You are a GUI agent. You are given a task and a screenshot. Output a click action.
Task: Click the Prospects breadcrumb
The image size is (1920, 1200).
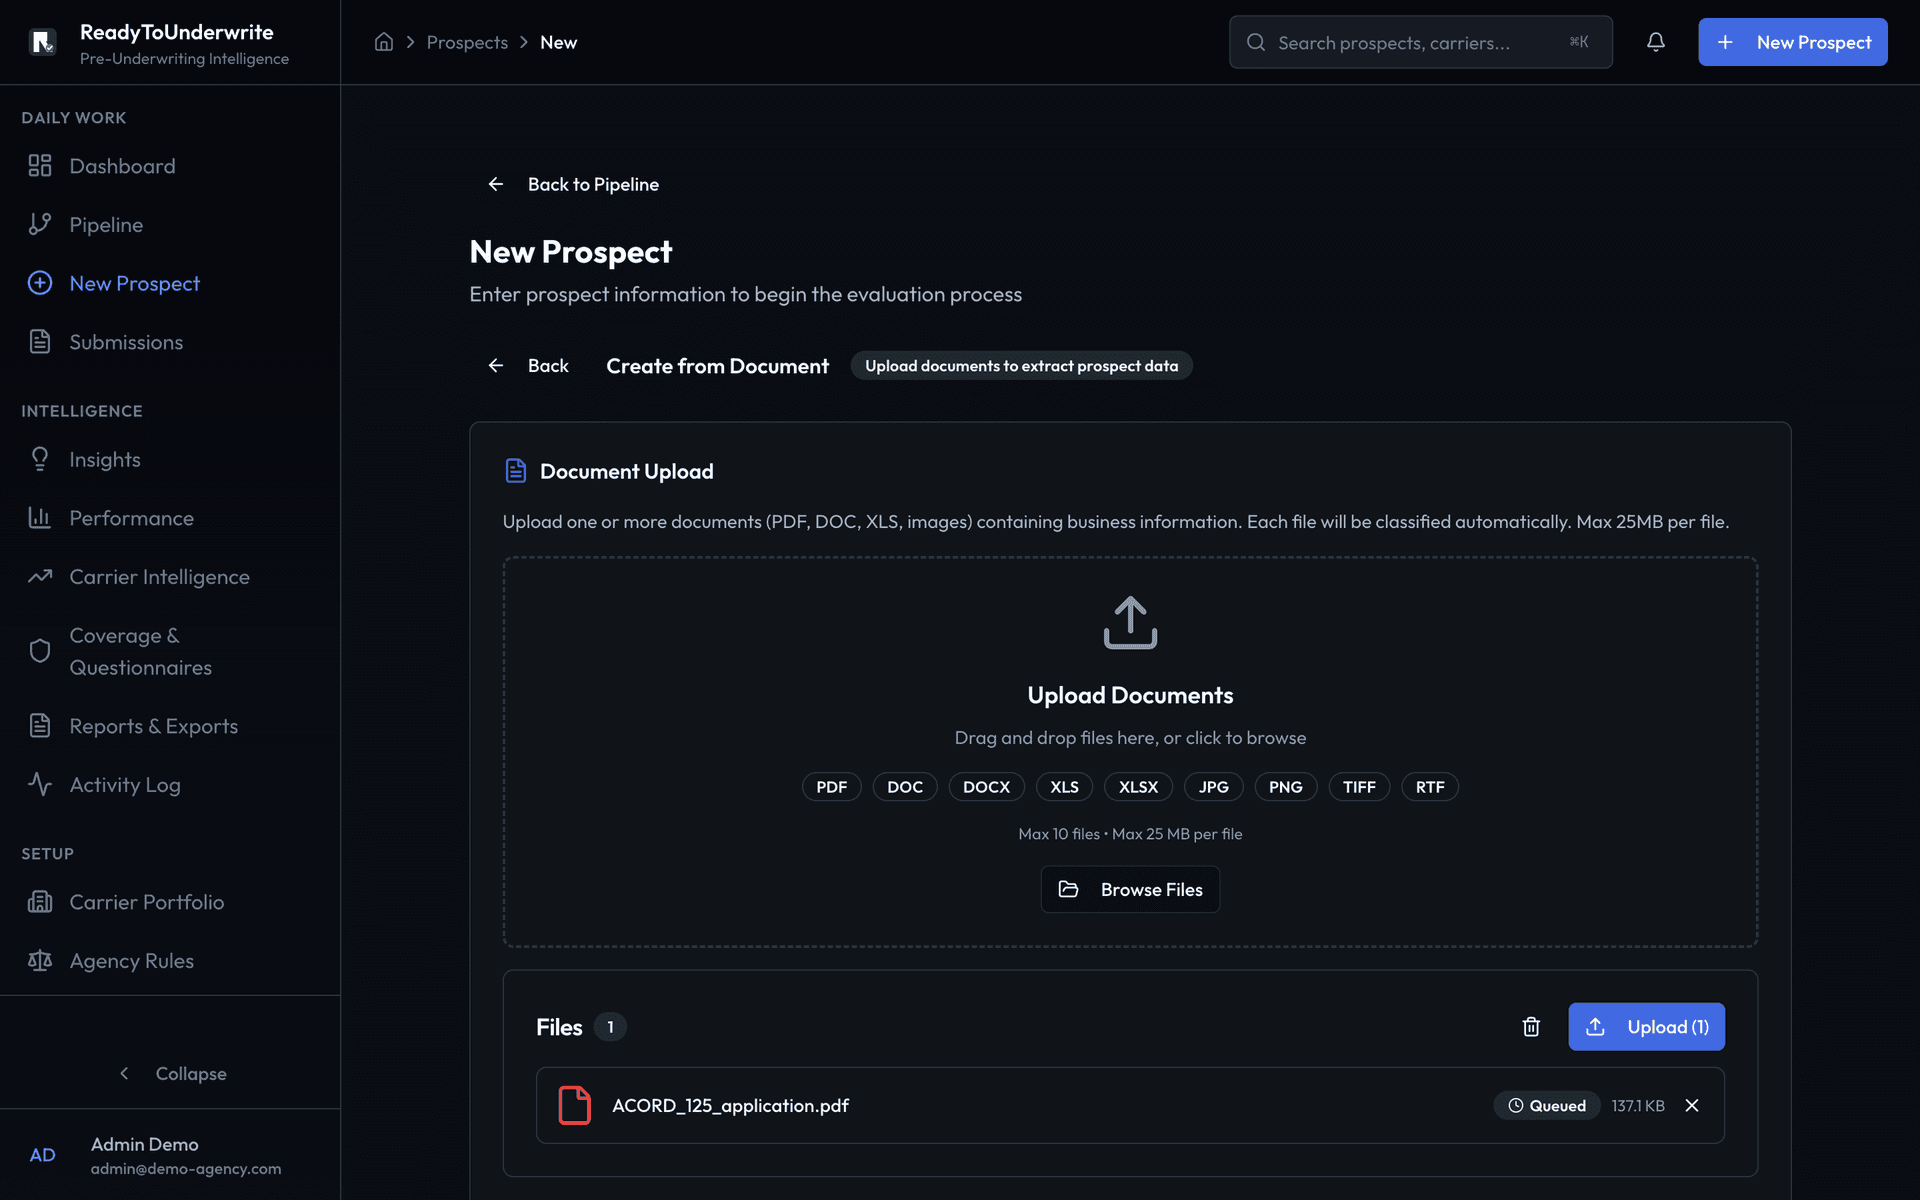(467, 42)
